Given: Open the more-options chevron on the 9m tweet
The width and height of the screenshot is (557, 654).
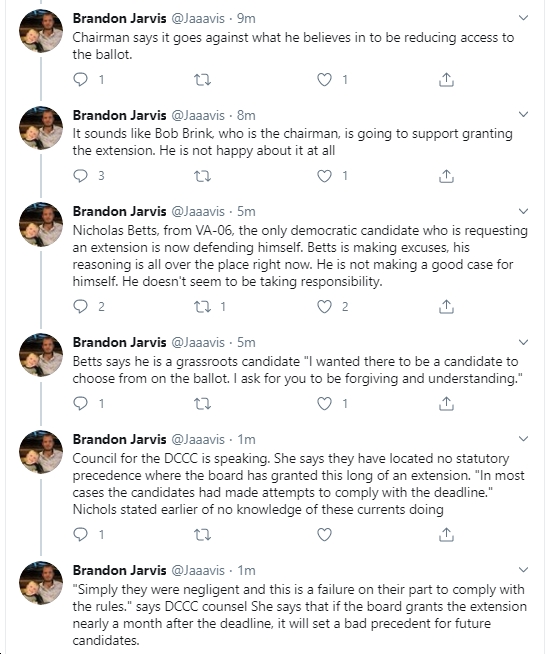Looking at the screenshot, I should [523, 18].
